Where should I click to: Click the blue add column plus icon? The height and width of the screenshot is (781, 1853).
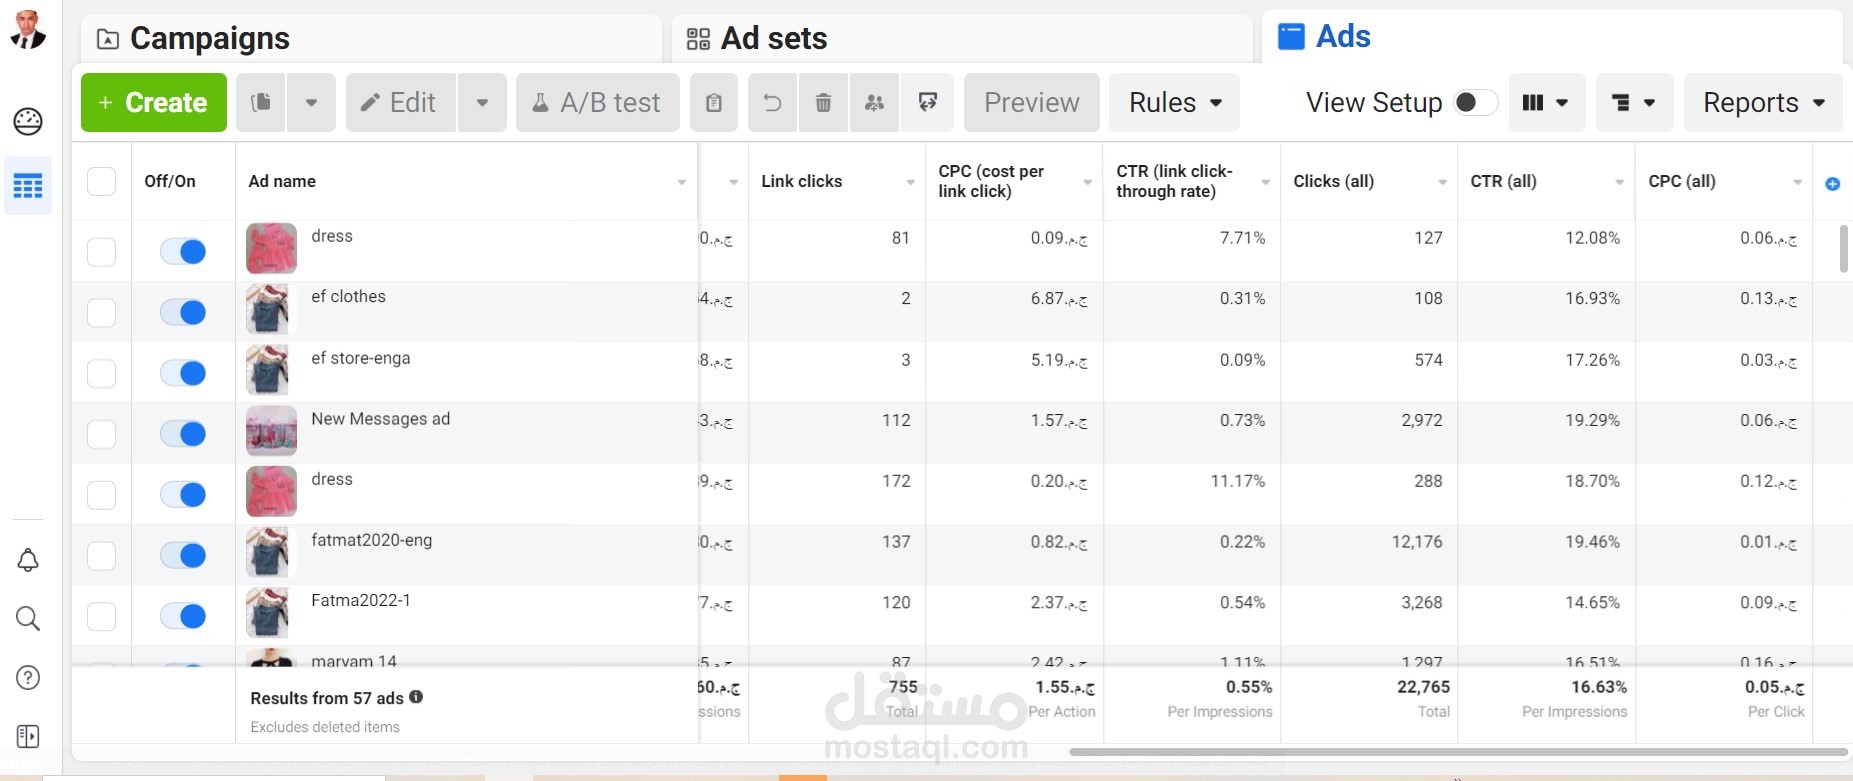click(x=1832, y=184)
